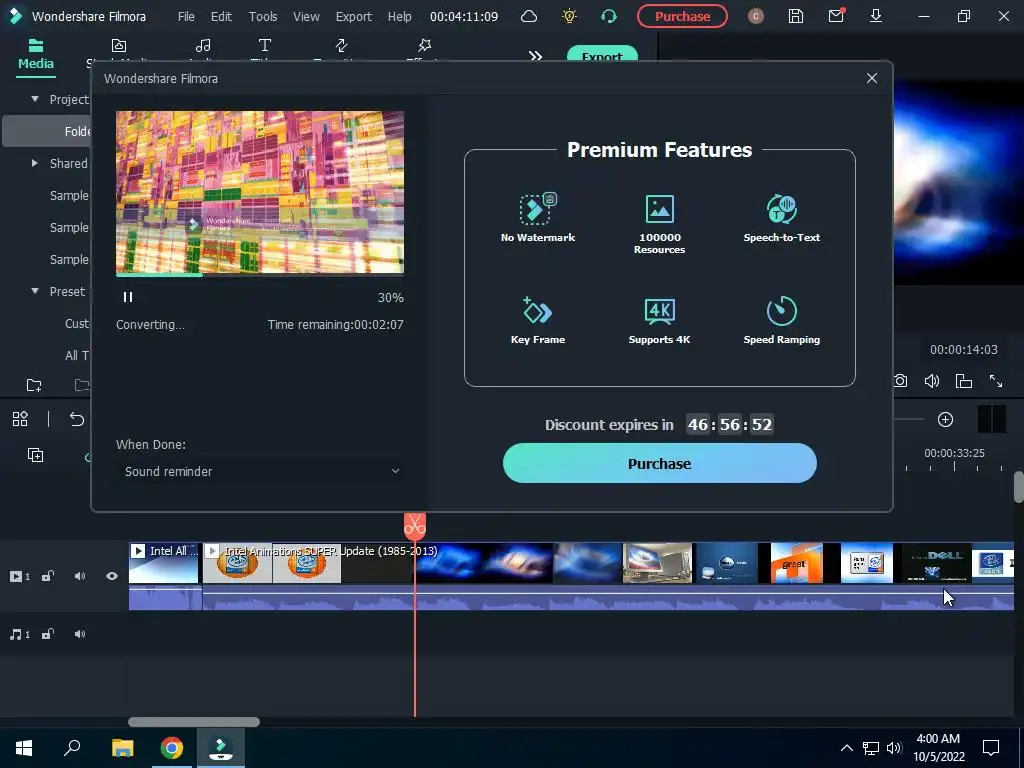This screenshot has width=1024, height=768.
Task: Click the 100000 Resources feature icon
Action: coord(660,208)
